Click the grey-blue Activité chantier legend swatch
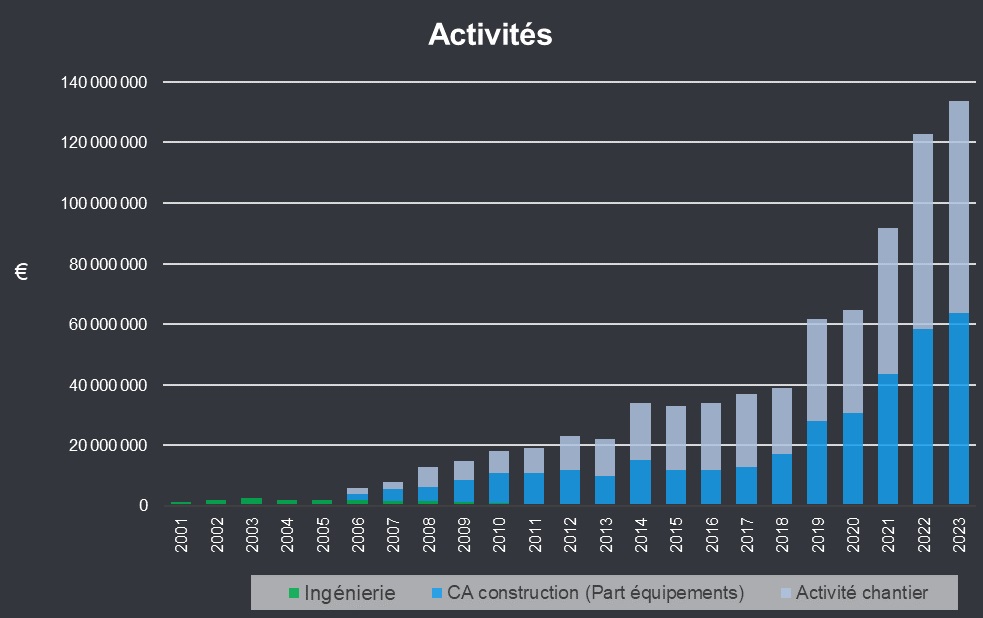The width and height of the screenshot is (983, 618). [x=786, y=593]
